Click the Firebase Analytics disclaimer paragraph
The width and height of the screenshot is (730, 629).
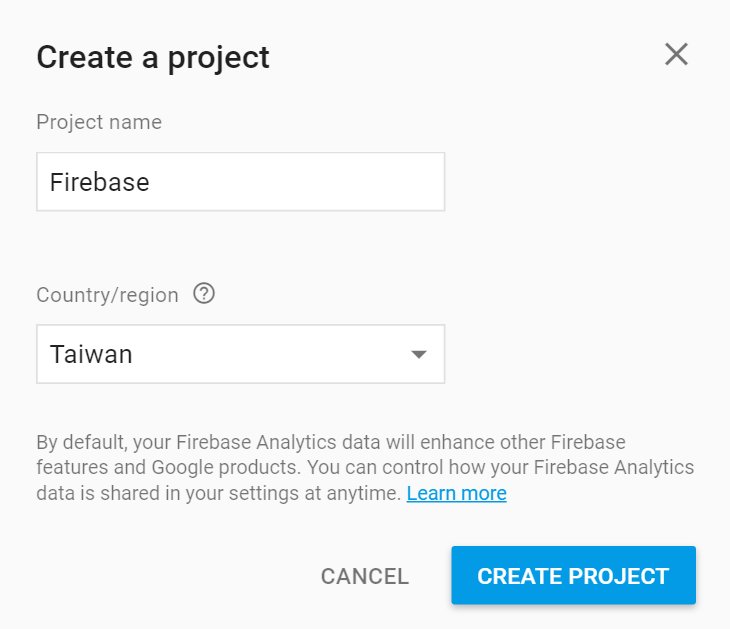click(x=365, y=467)
